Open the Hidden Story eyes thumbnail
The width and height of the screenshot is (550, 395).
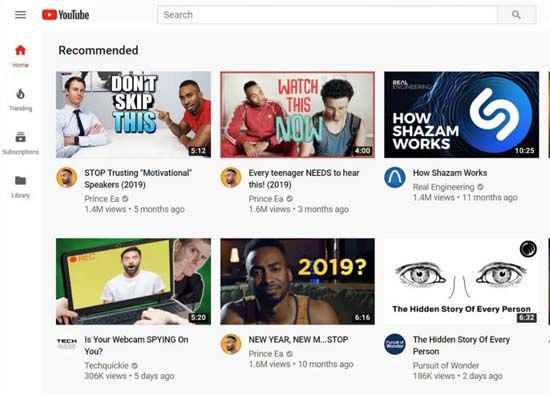(x=461, y=281)
